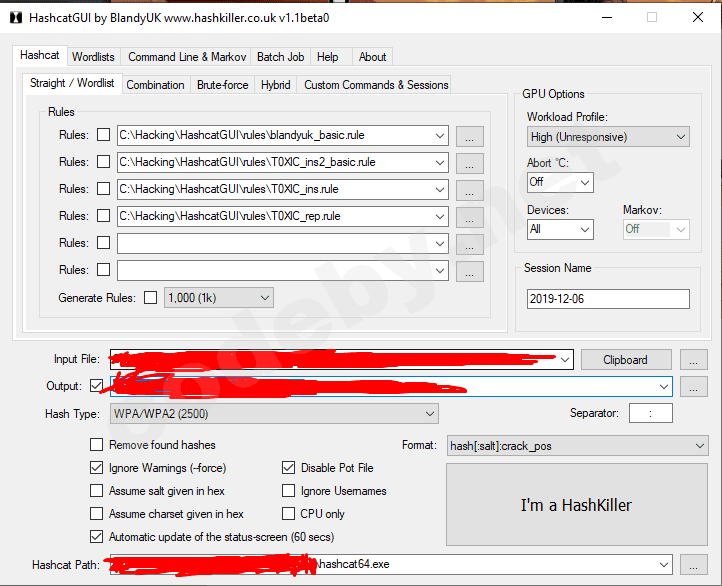Viewport: 722px width, 586px height.
Task: Toggle Ignore Warnings (--force) checkbox
Action: click(x=97, y=468)
